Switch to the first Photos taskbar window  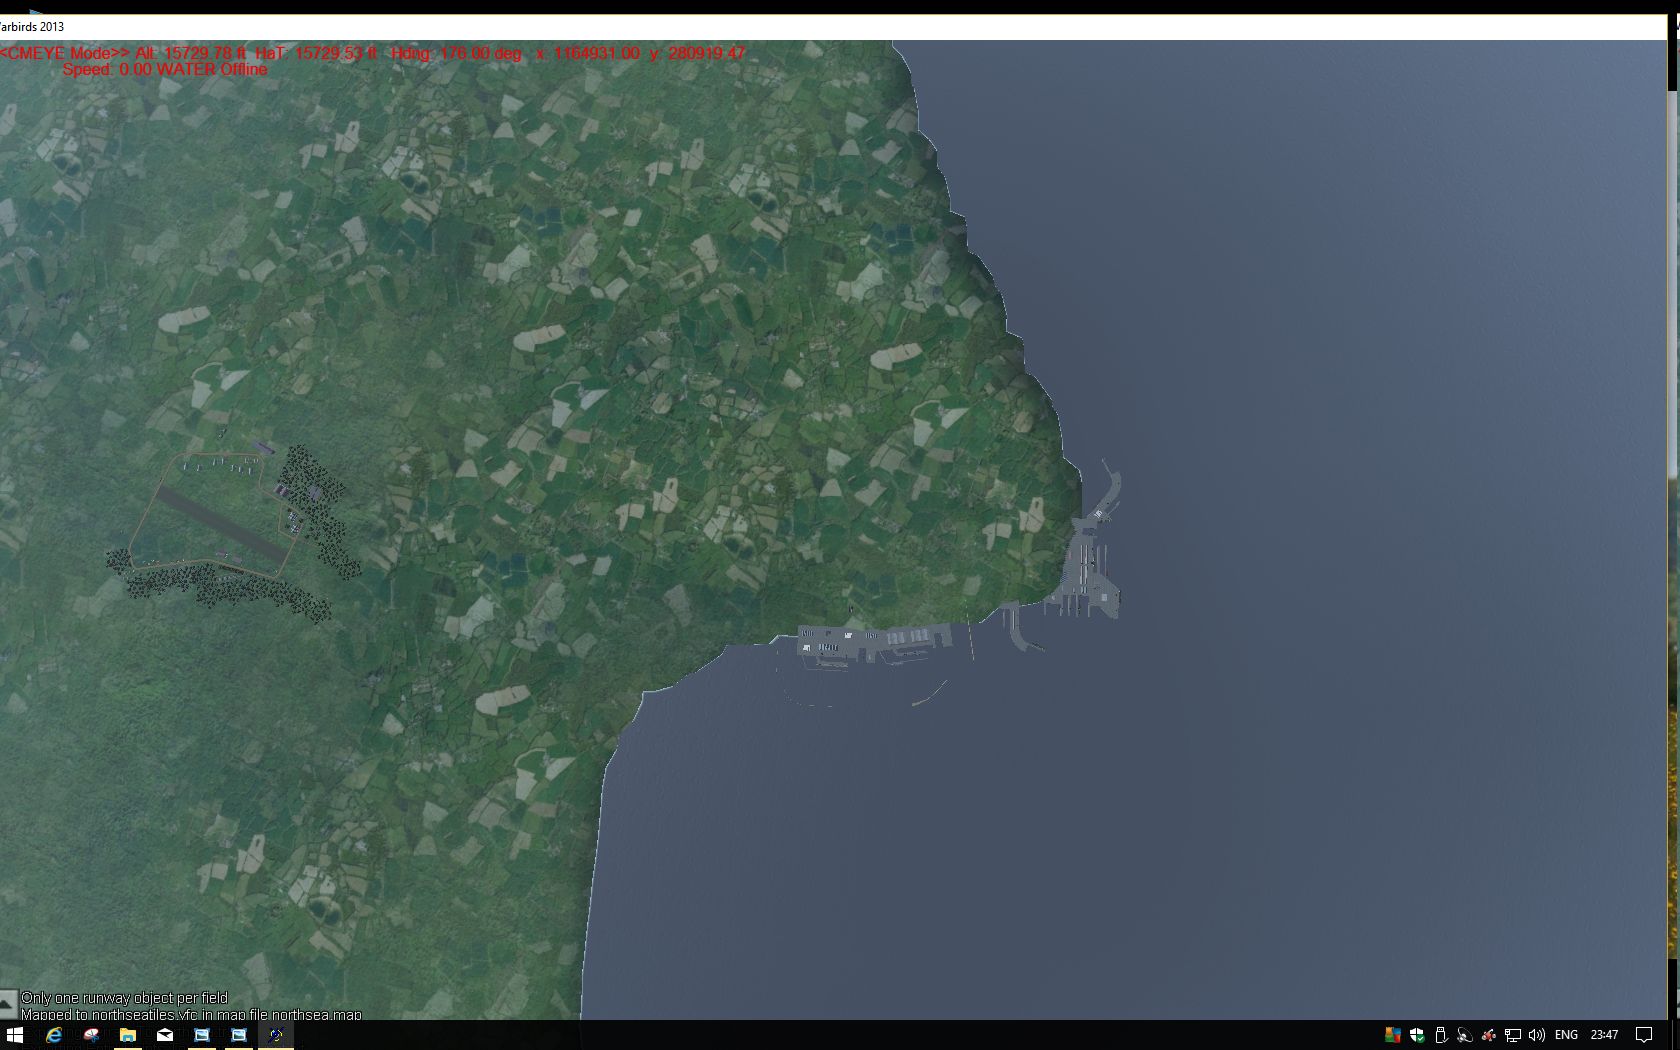[202, 1035]
